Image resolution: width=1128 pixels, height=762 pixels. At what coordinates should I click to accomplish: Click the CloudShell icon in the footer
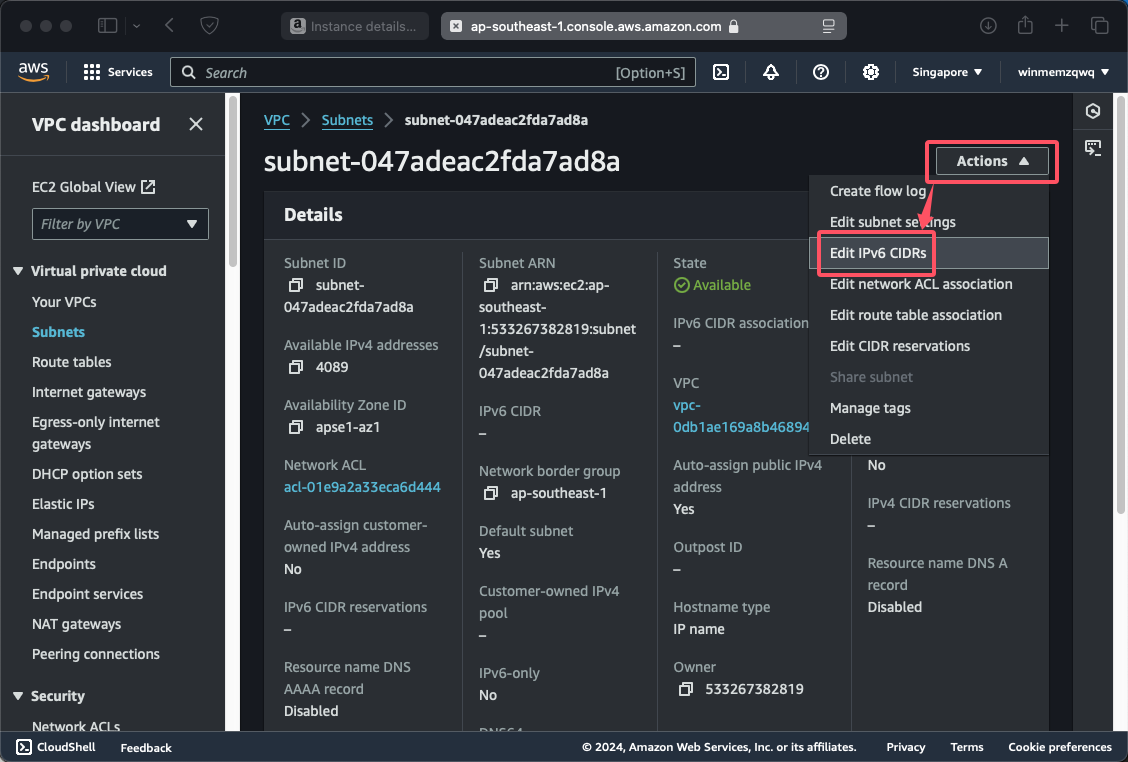(24, 747)
